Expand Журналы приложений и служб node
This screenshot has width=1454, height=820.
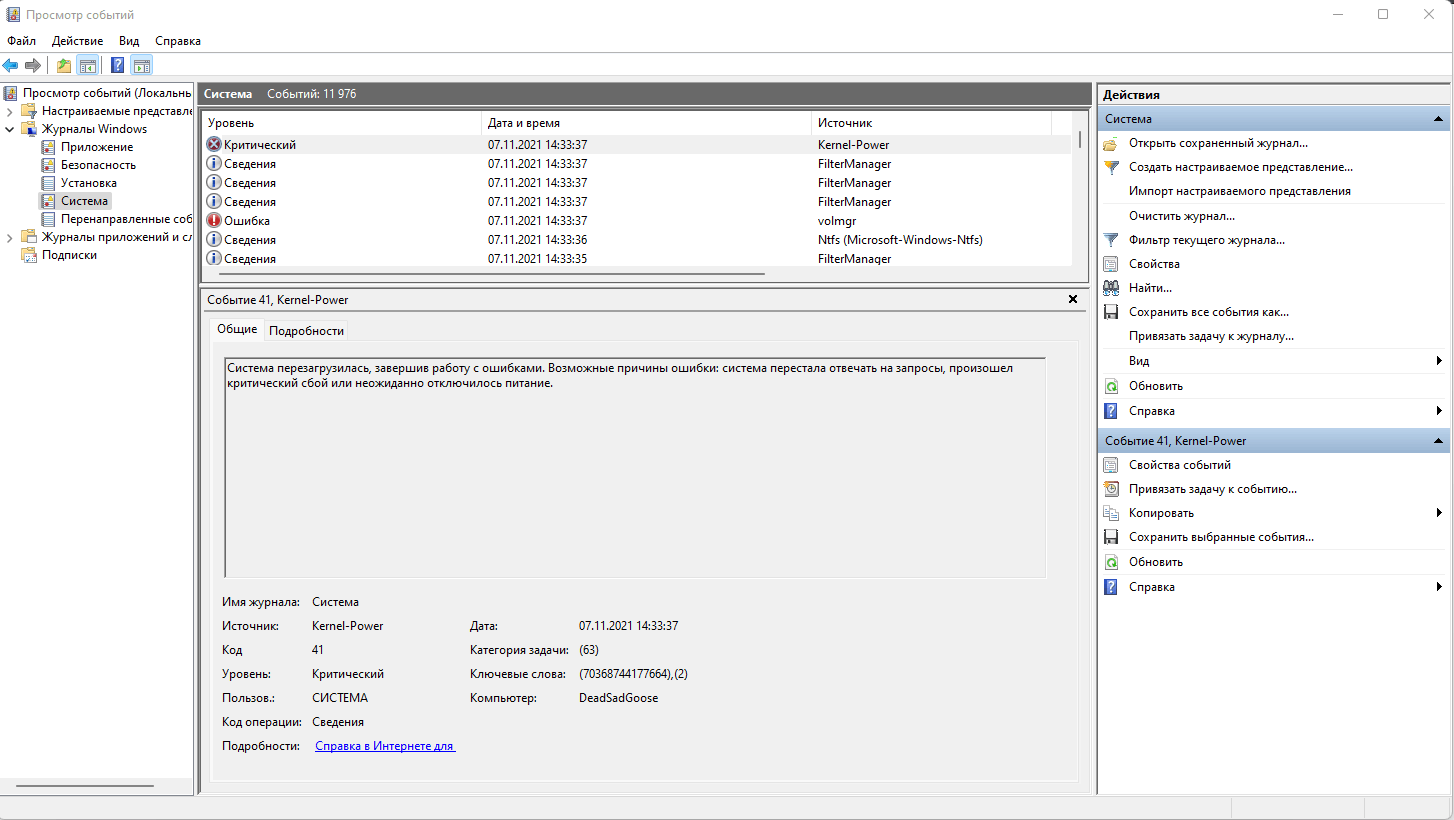point(9,237)
